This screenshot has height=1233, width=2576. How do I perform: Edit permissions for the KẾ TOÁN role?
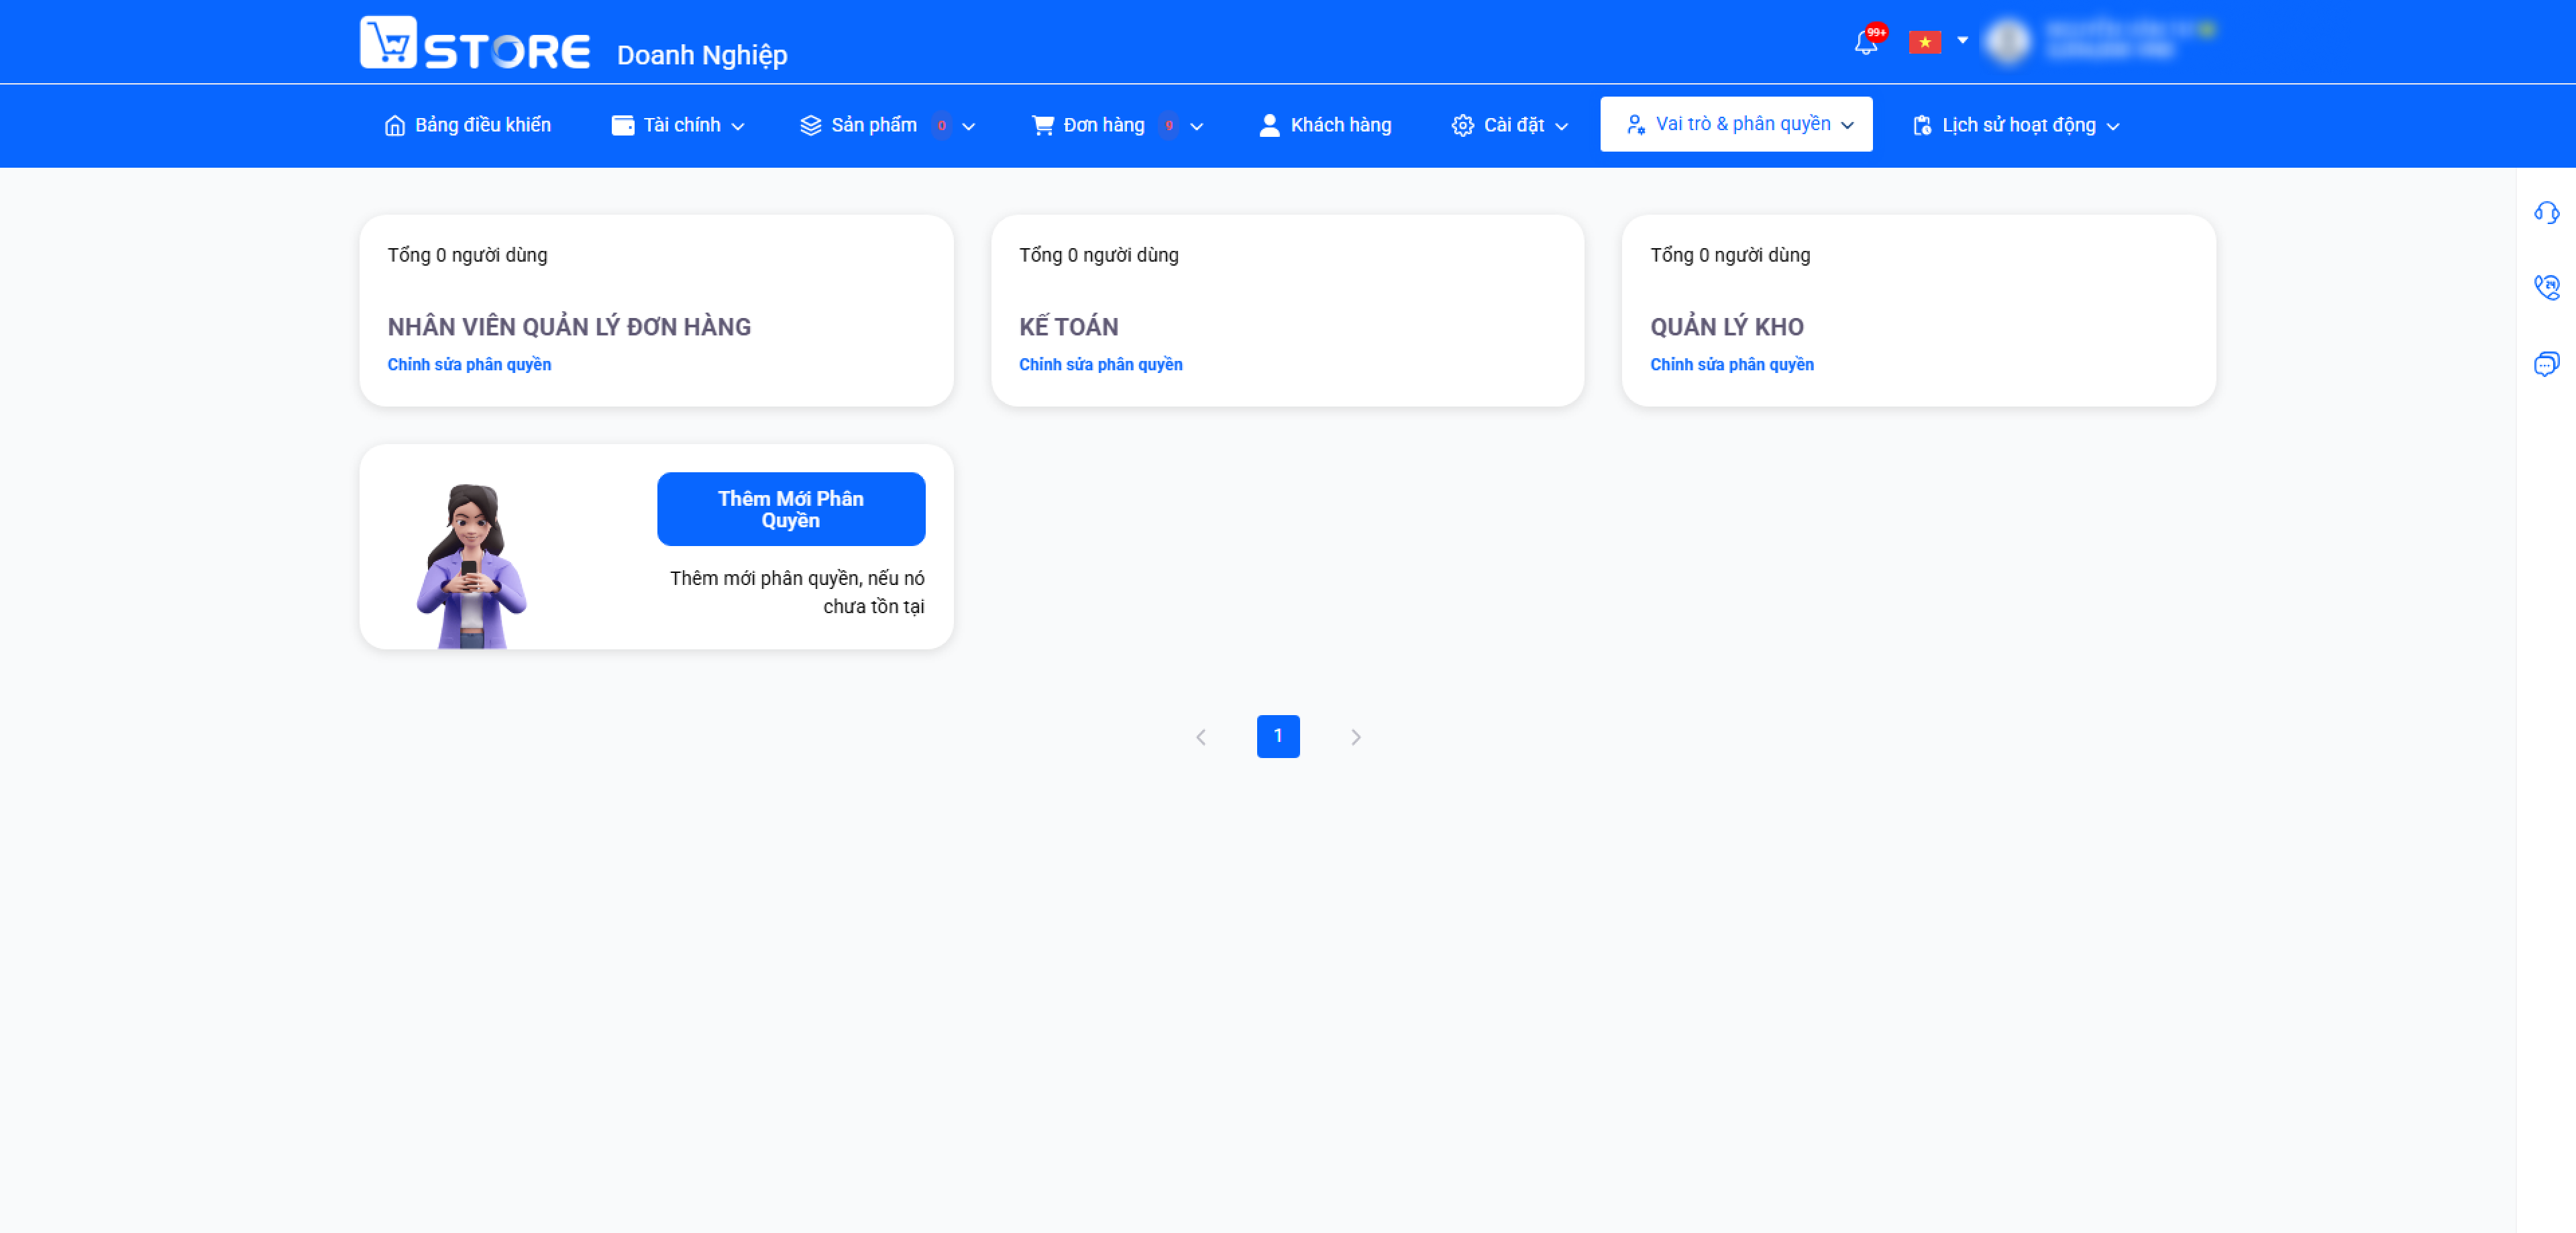(1100, 365)
